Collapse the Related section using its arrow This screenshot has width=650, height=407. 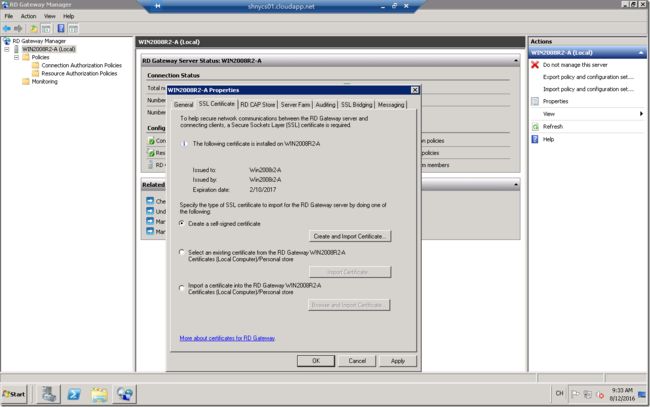click(516, 184)
